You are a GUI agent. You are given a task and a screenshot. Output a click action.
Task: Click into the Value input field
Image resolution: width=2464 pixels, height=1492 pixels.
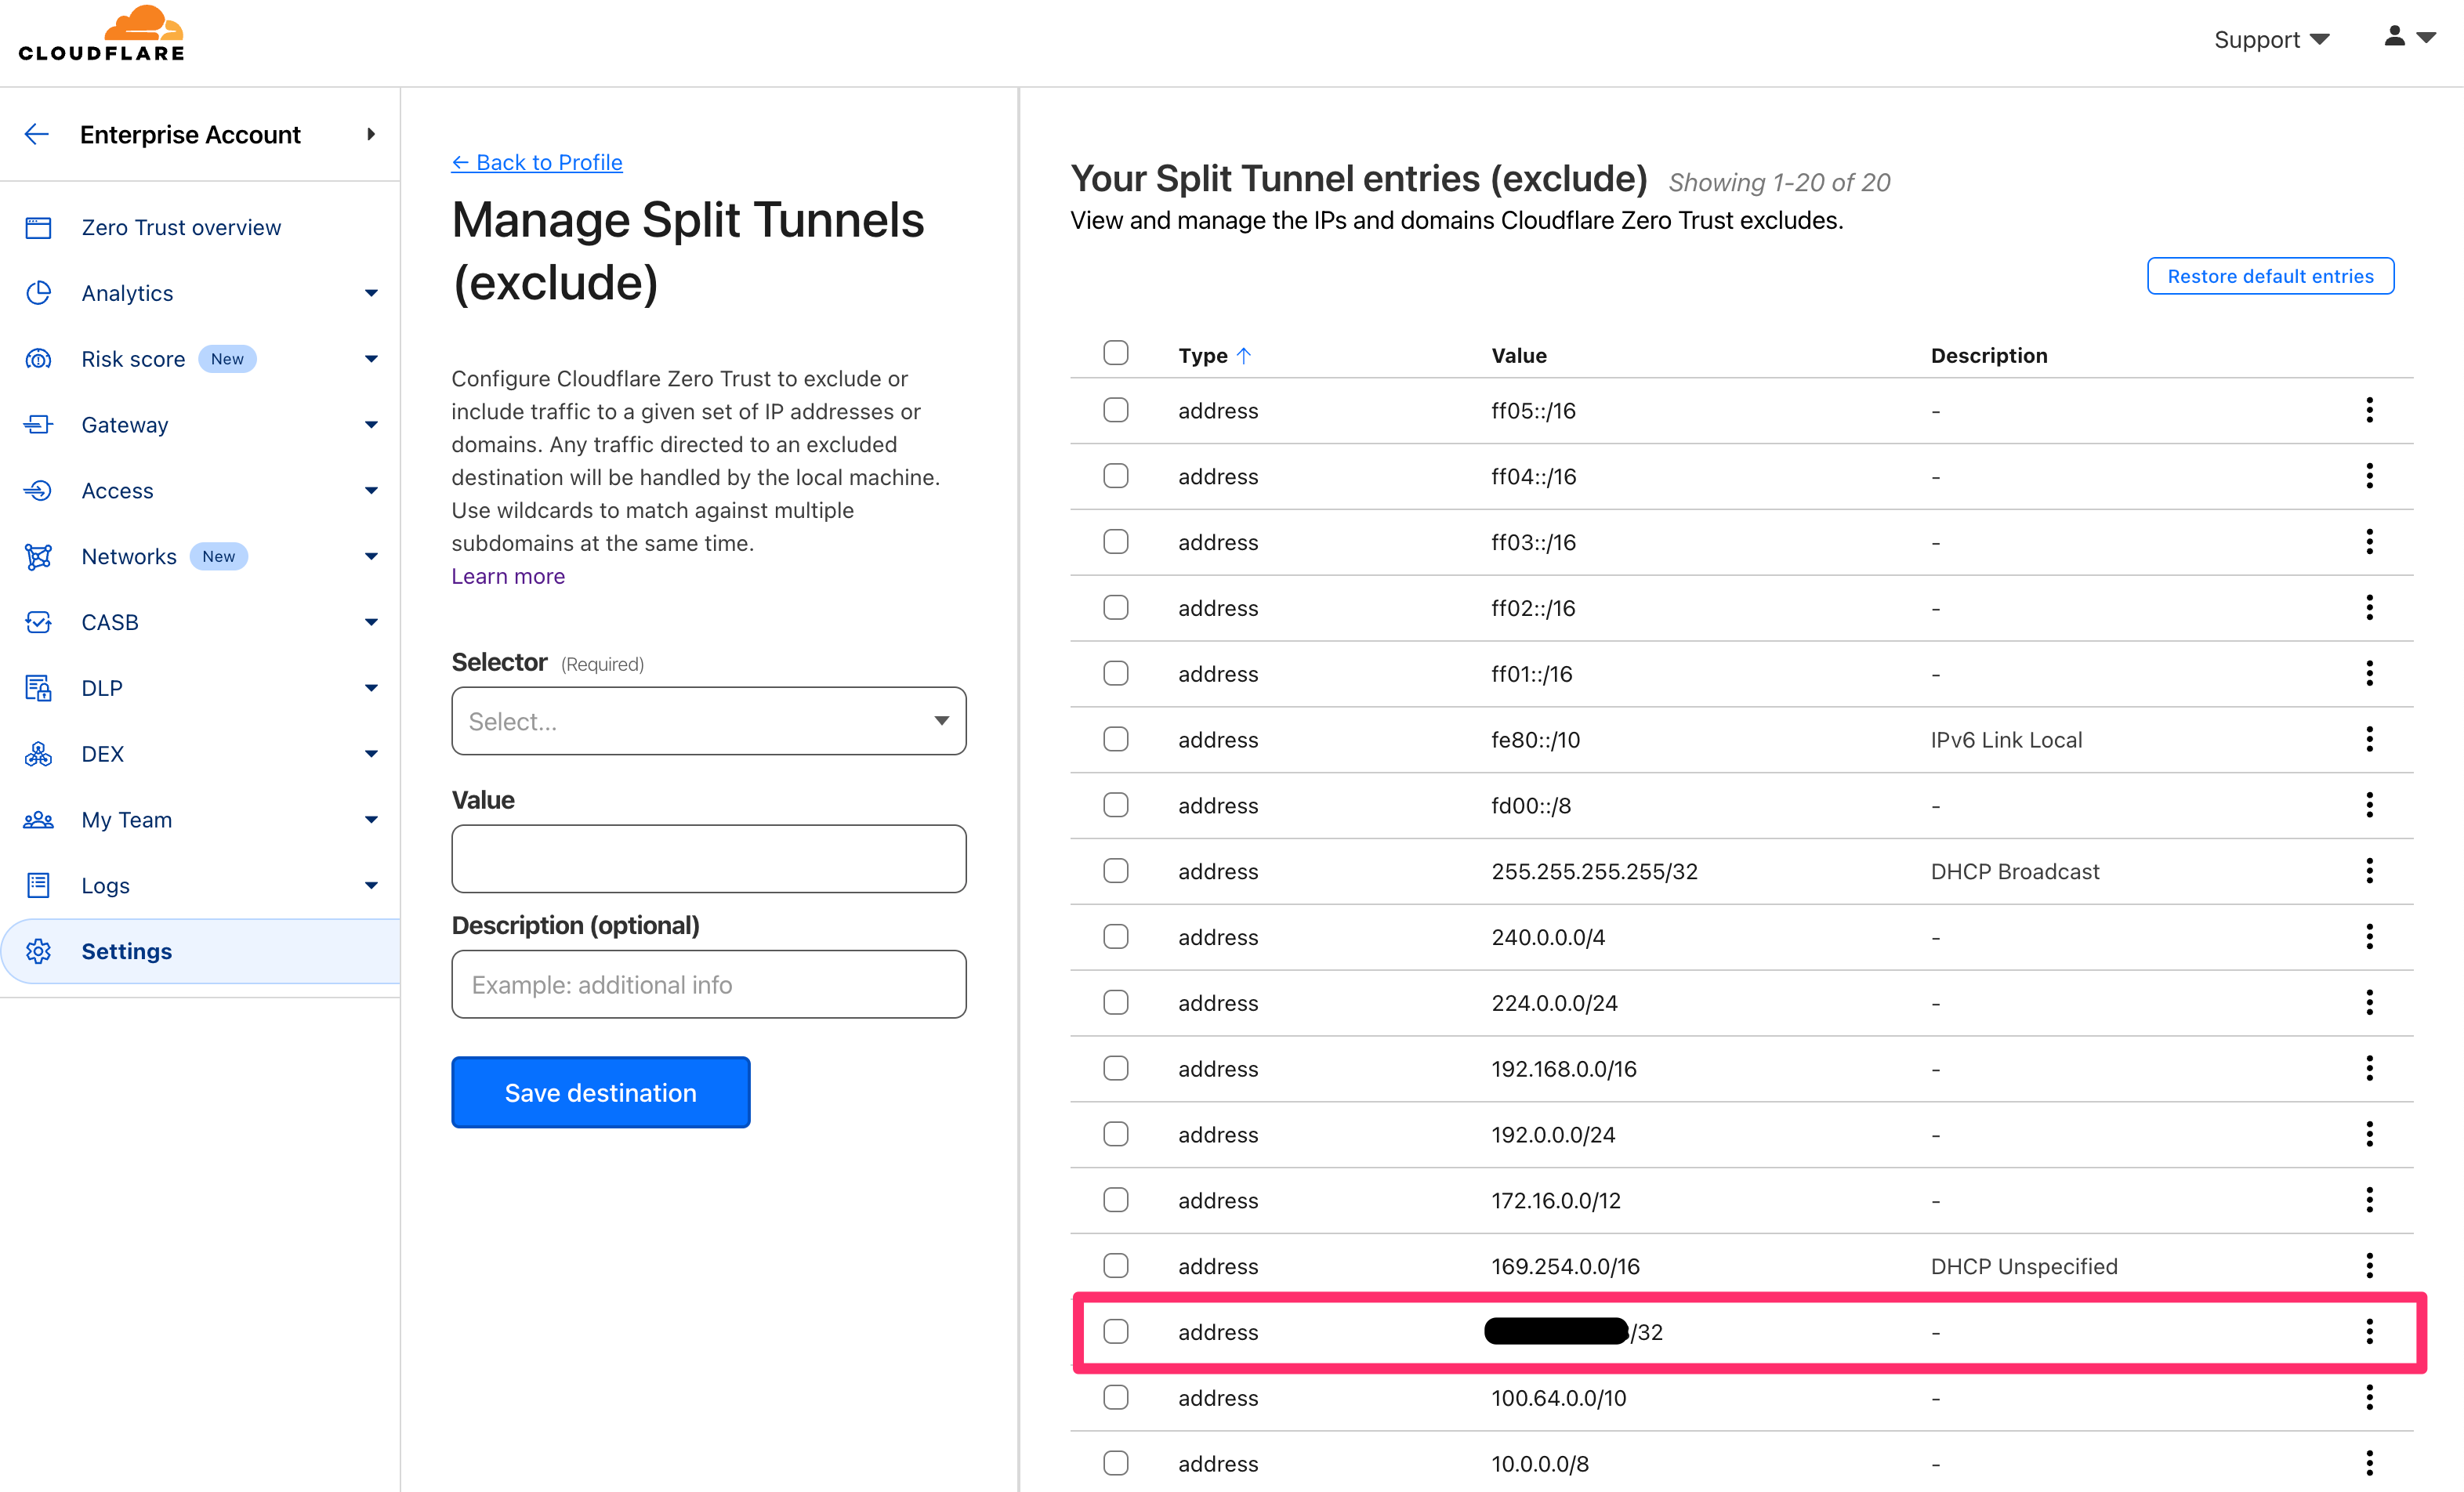click(708, 859)
